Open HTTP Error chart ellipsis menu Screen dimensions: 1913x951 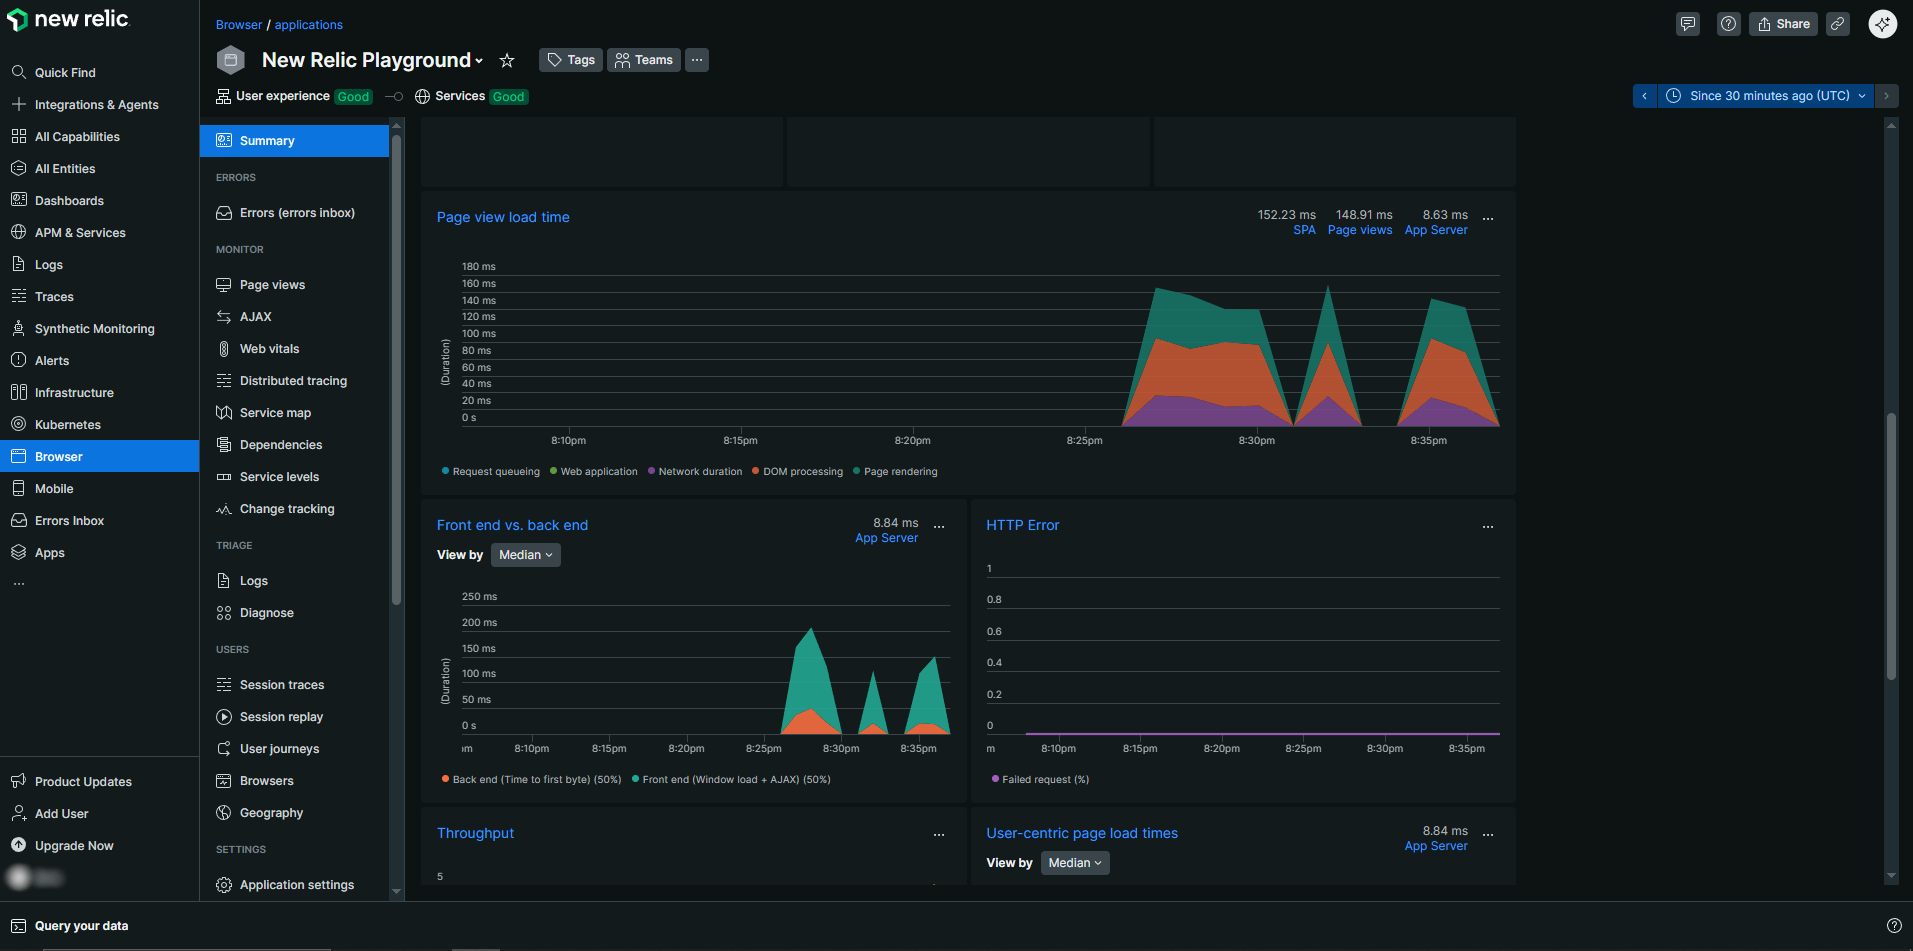coord(1488,526)
